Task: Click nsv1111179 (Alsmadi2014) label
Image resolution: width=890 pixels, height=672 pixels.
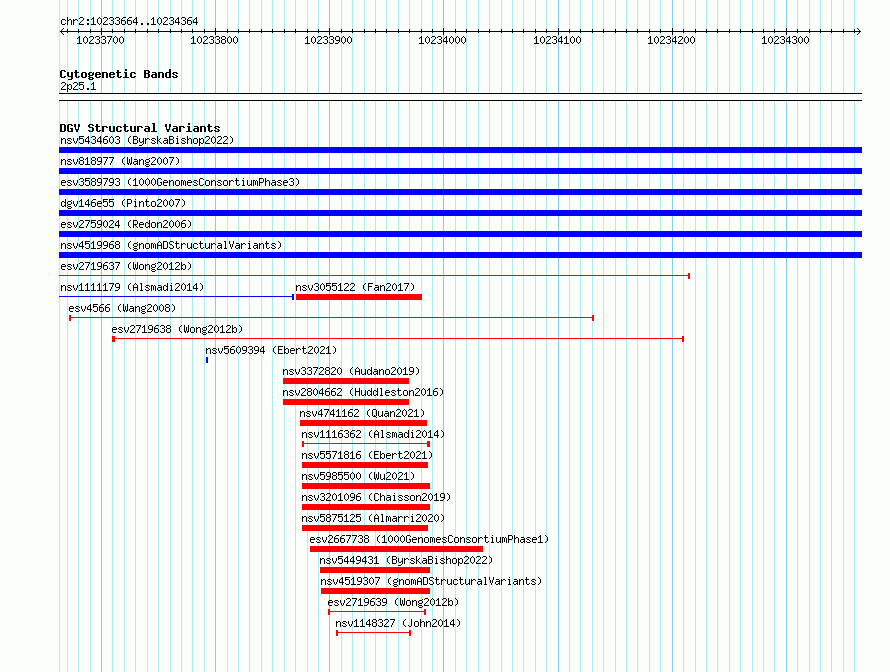Action: [132, 287]
